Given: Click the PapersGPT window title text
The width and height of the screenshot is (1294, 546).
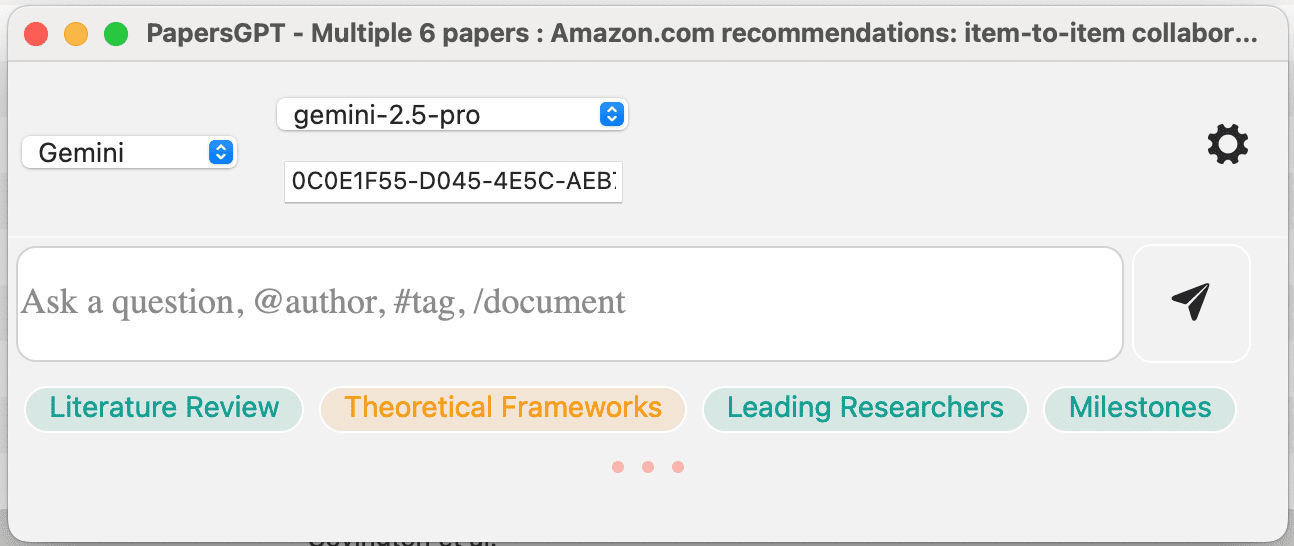Looking at the screenshot, I should [700, 34].
